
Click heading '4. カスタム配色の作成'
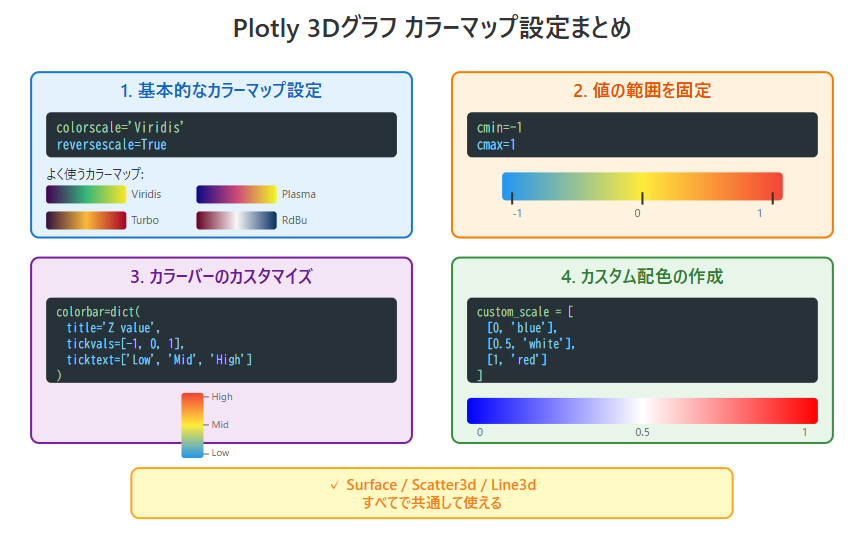[x=642, y=276]
